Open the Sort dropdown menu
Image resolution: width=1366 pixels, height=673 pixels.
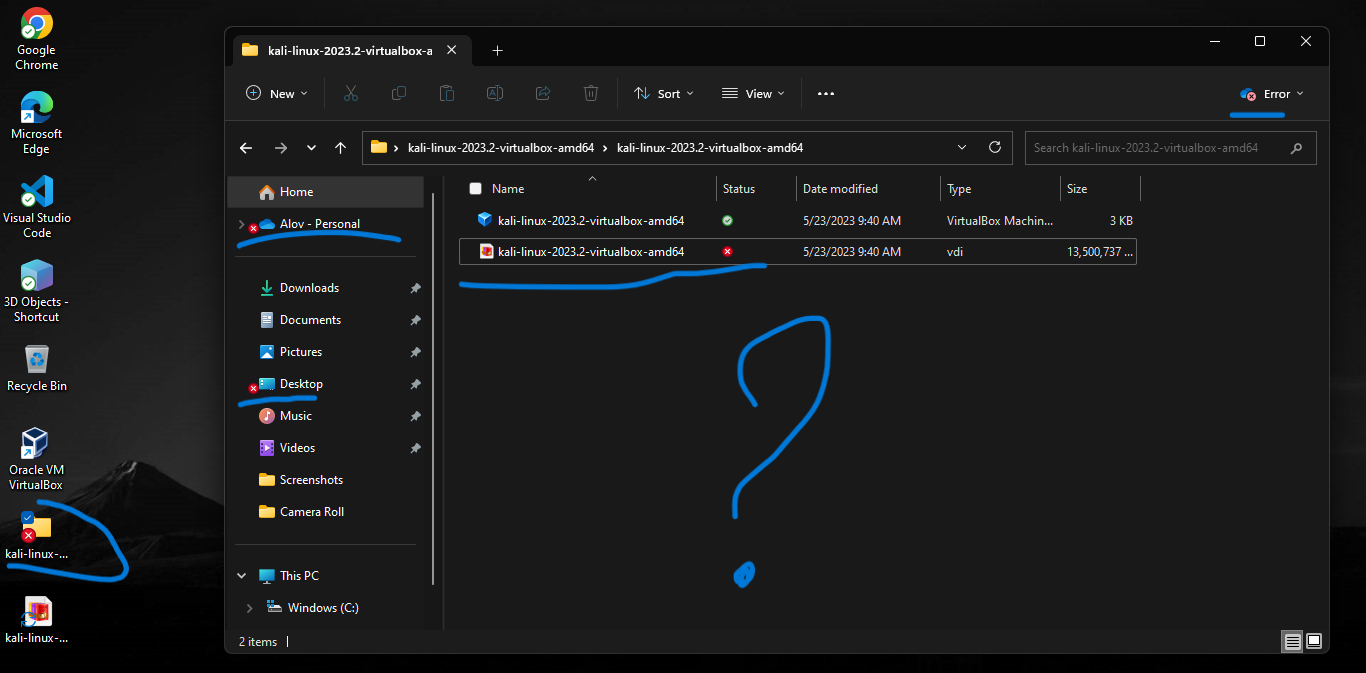(664, 93)
